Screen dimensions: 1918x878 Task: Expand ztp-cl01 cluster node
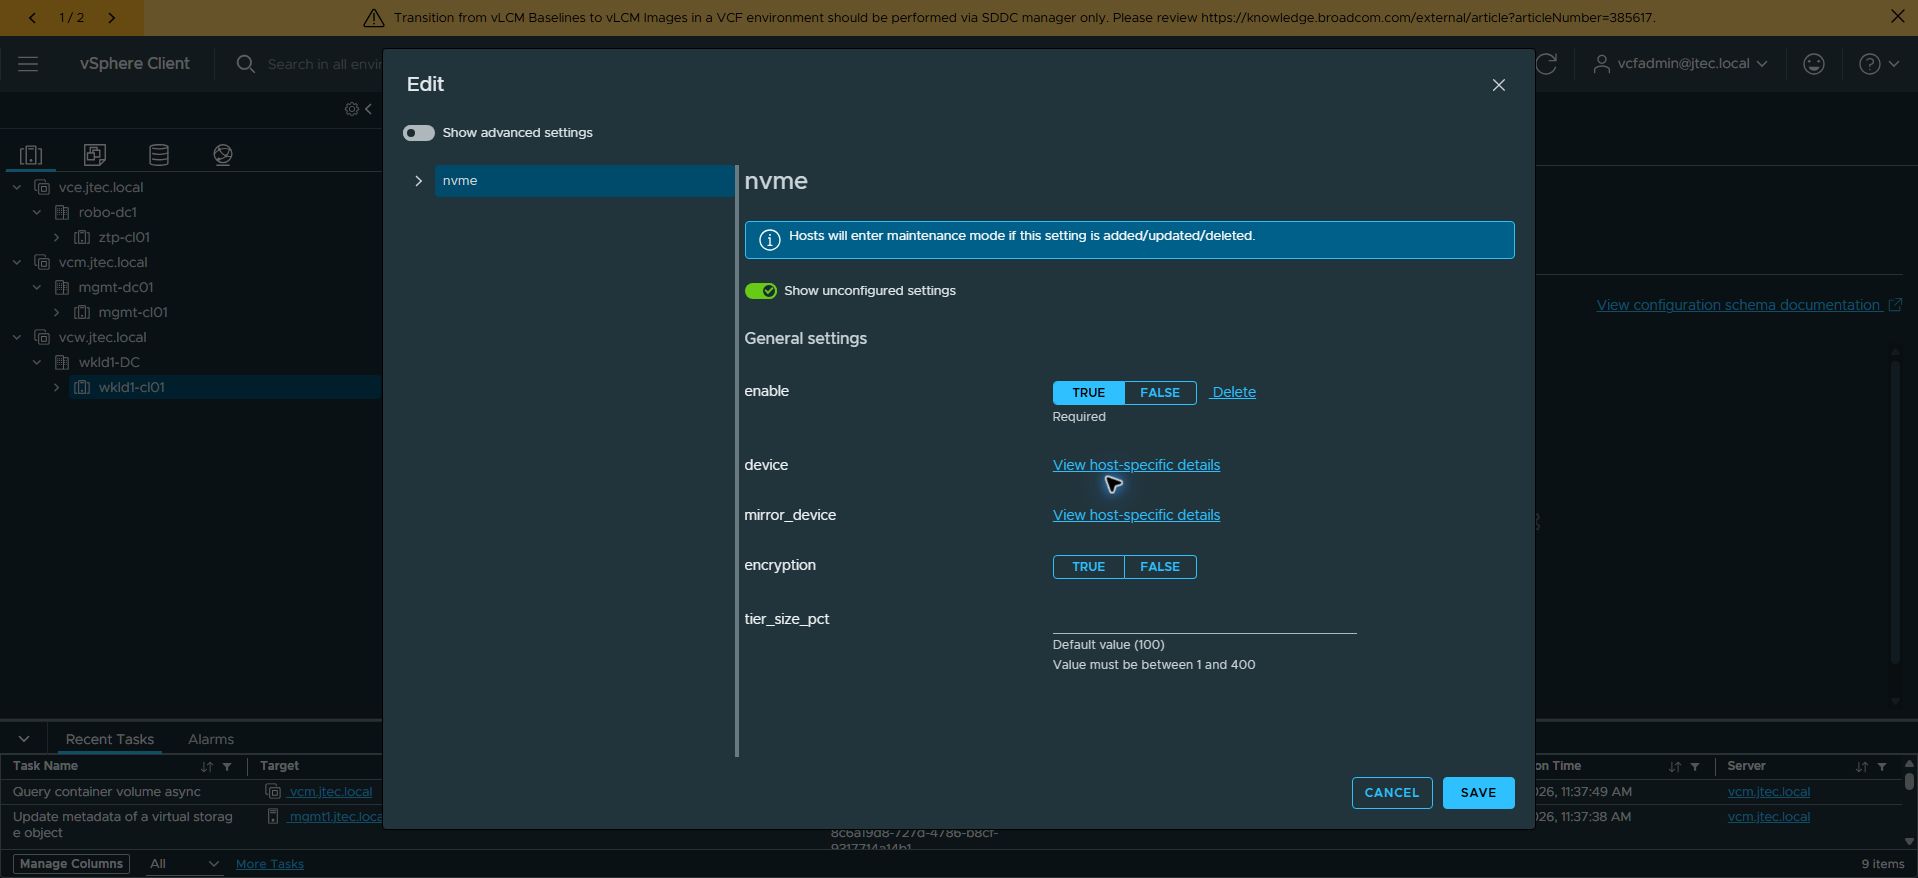(57, 238)
